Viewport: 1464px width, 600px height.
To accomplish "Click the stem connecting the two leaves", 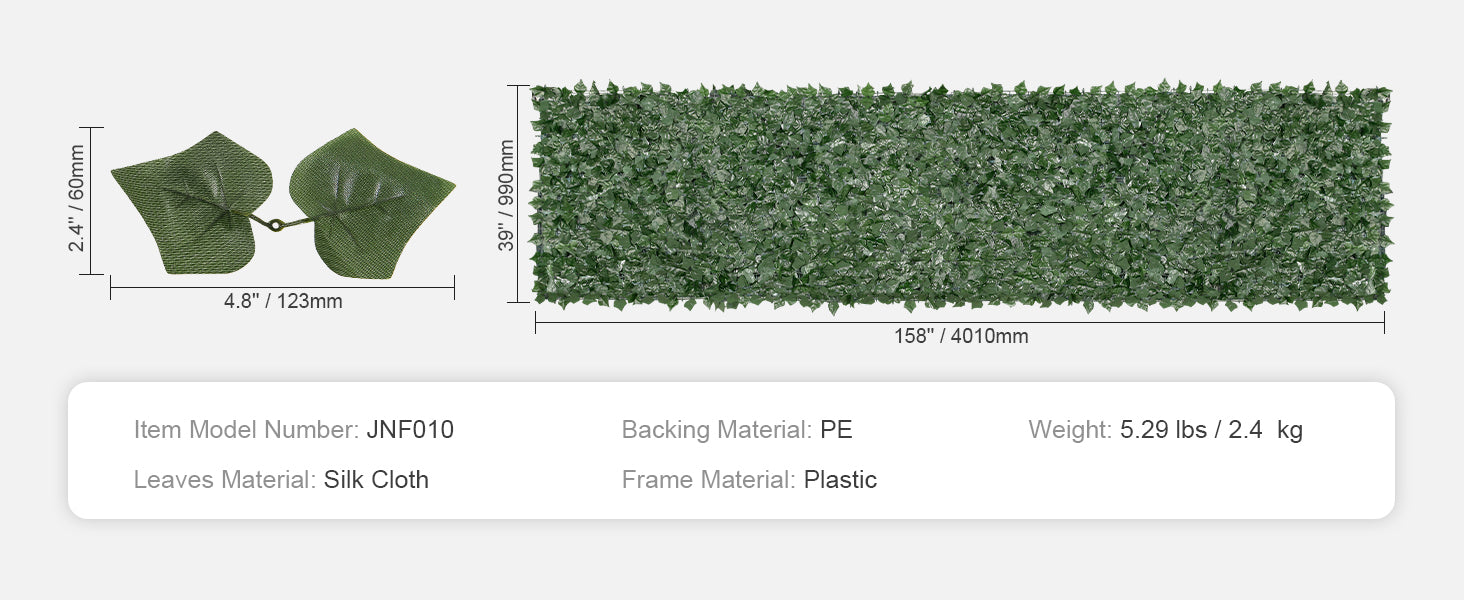I will (x=272, y=224).
